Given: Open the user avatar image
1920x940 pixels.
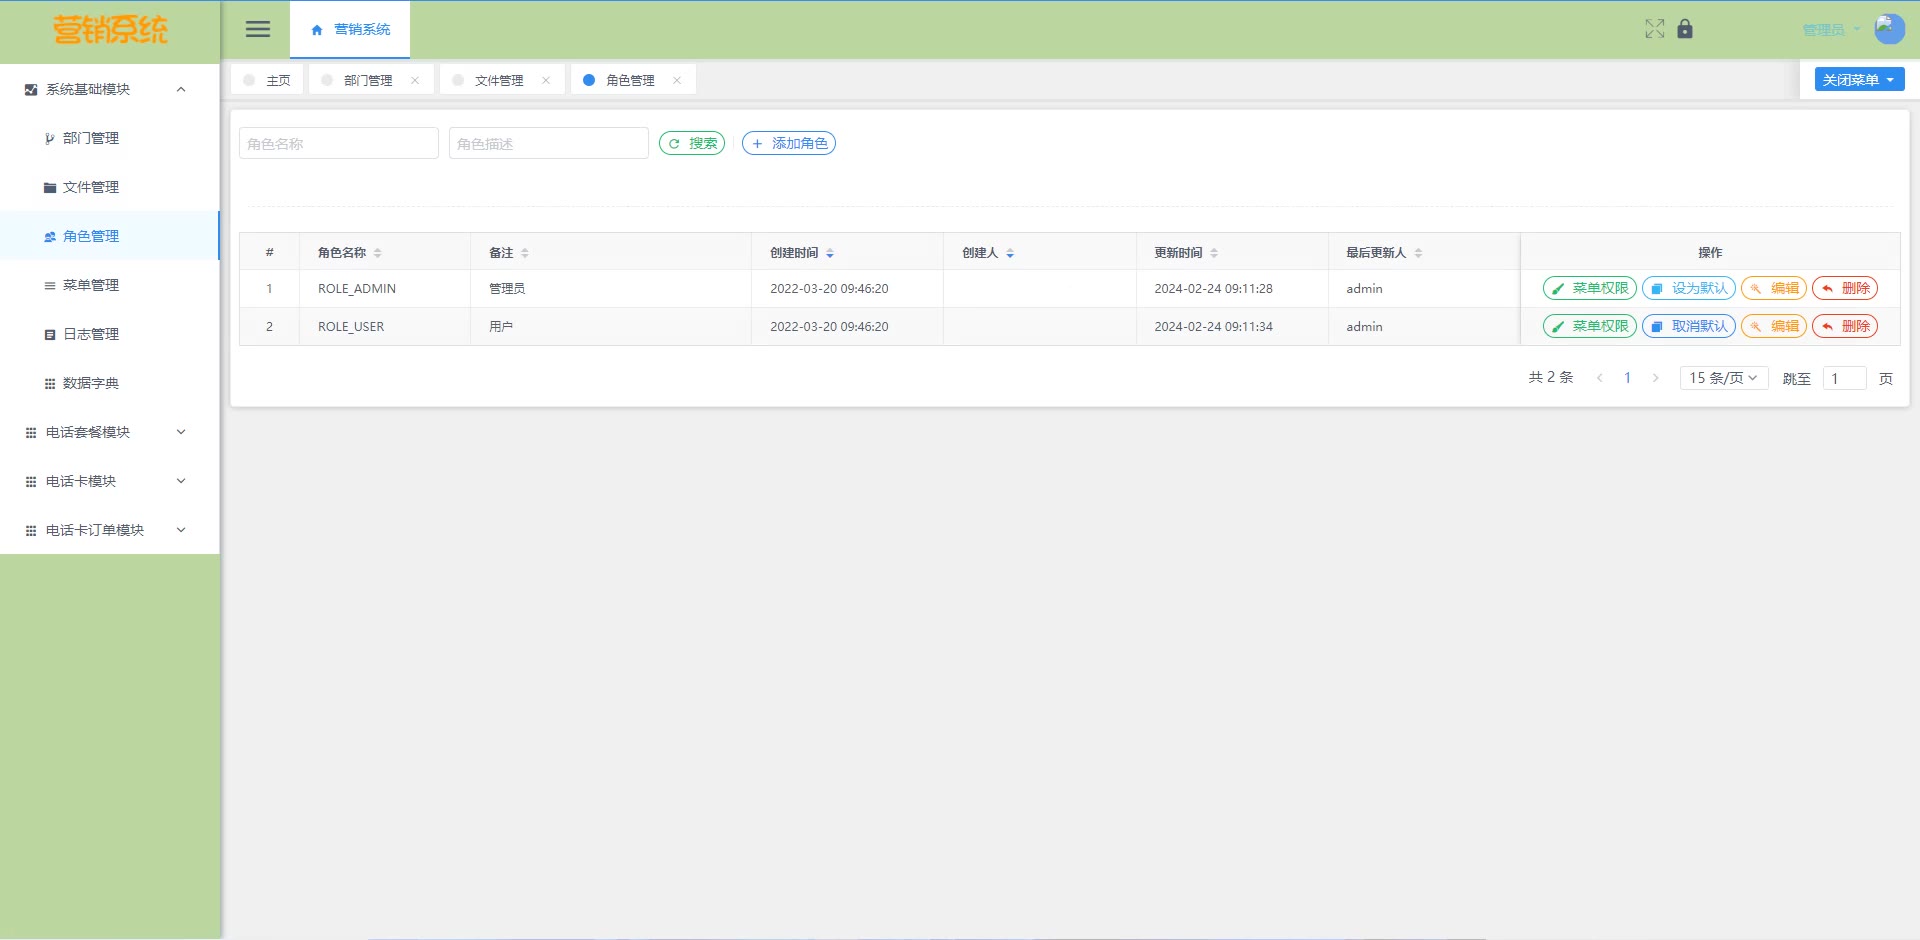Looking at the screenshot, I should [1889, 29].
